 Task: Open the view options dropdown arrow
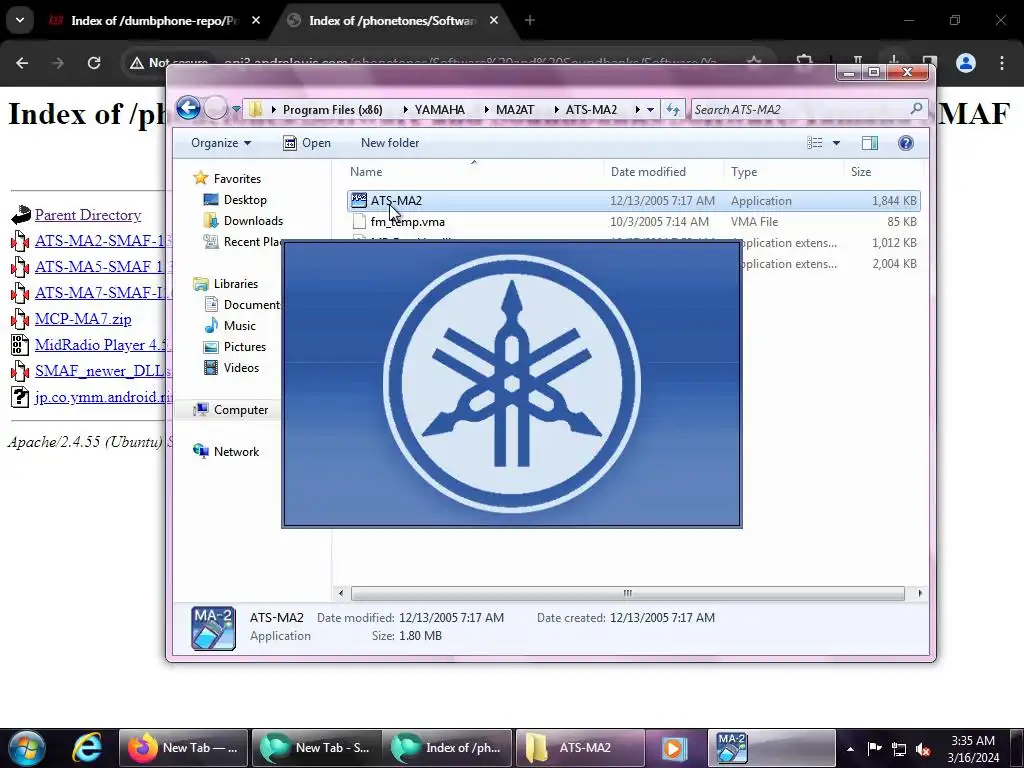pyautogui.click(x=836, y=143)
